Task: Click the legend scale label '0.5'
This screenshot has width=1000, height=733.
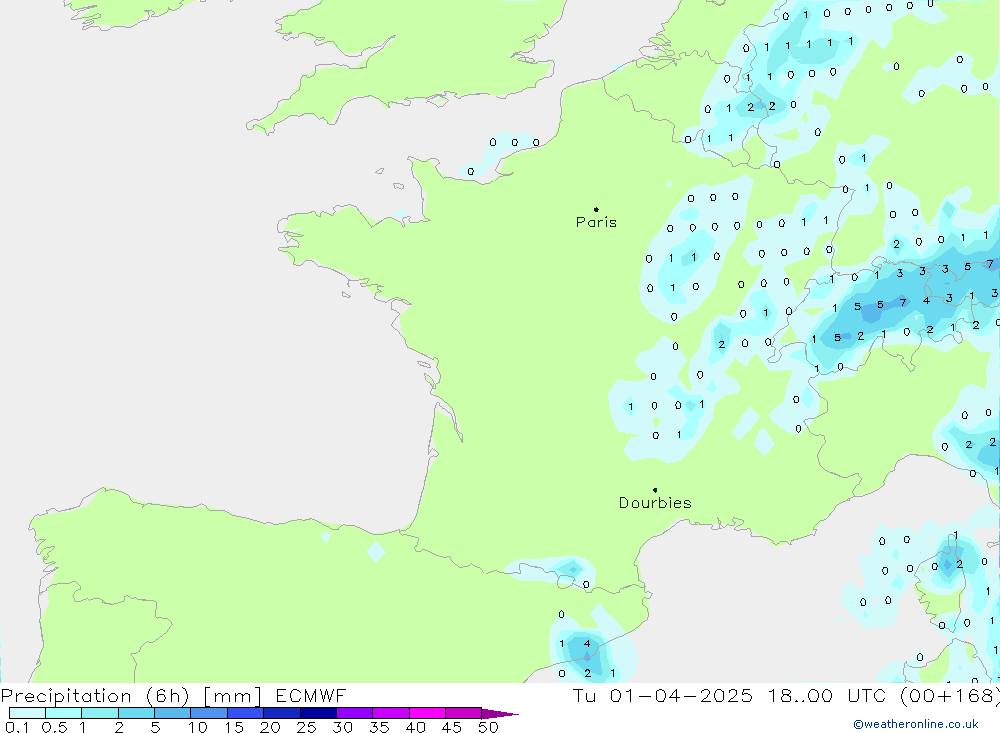Action: (54, 727)
